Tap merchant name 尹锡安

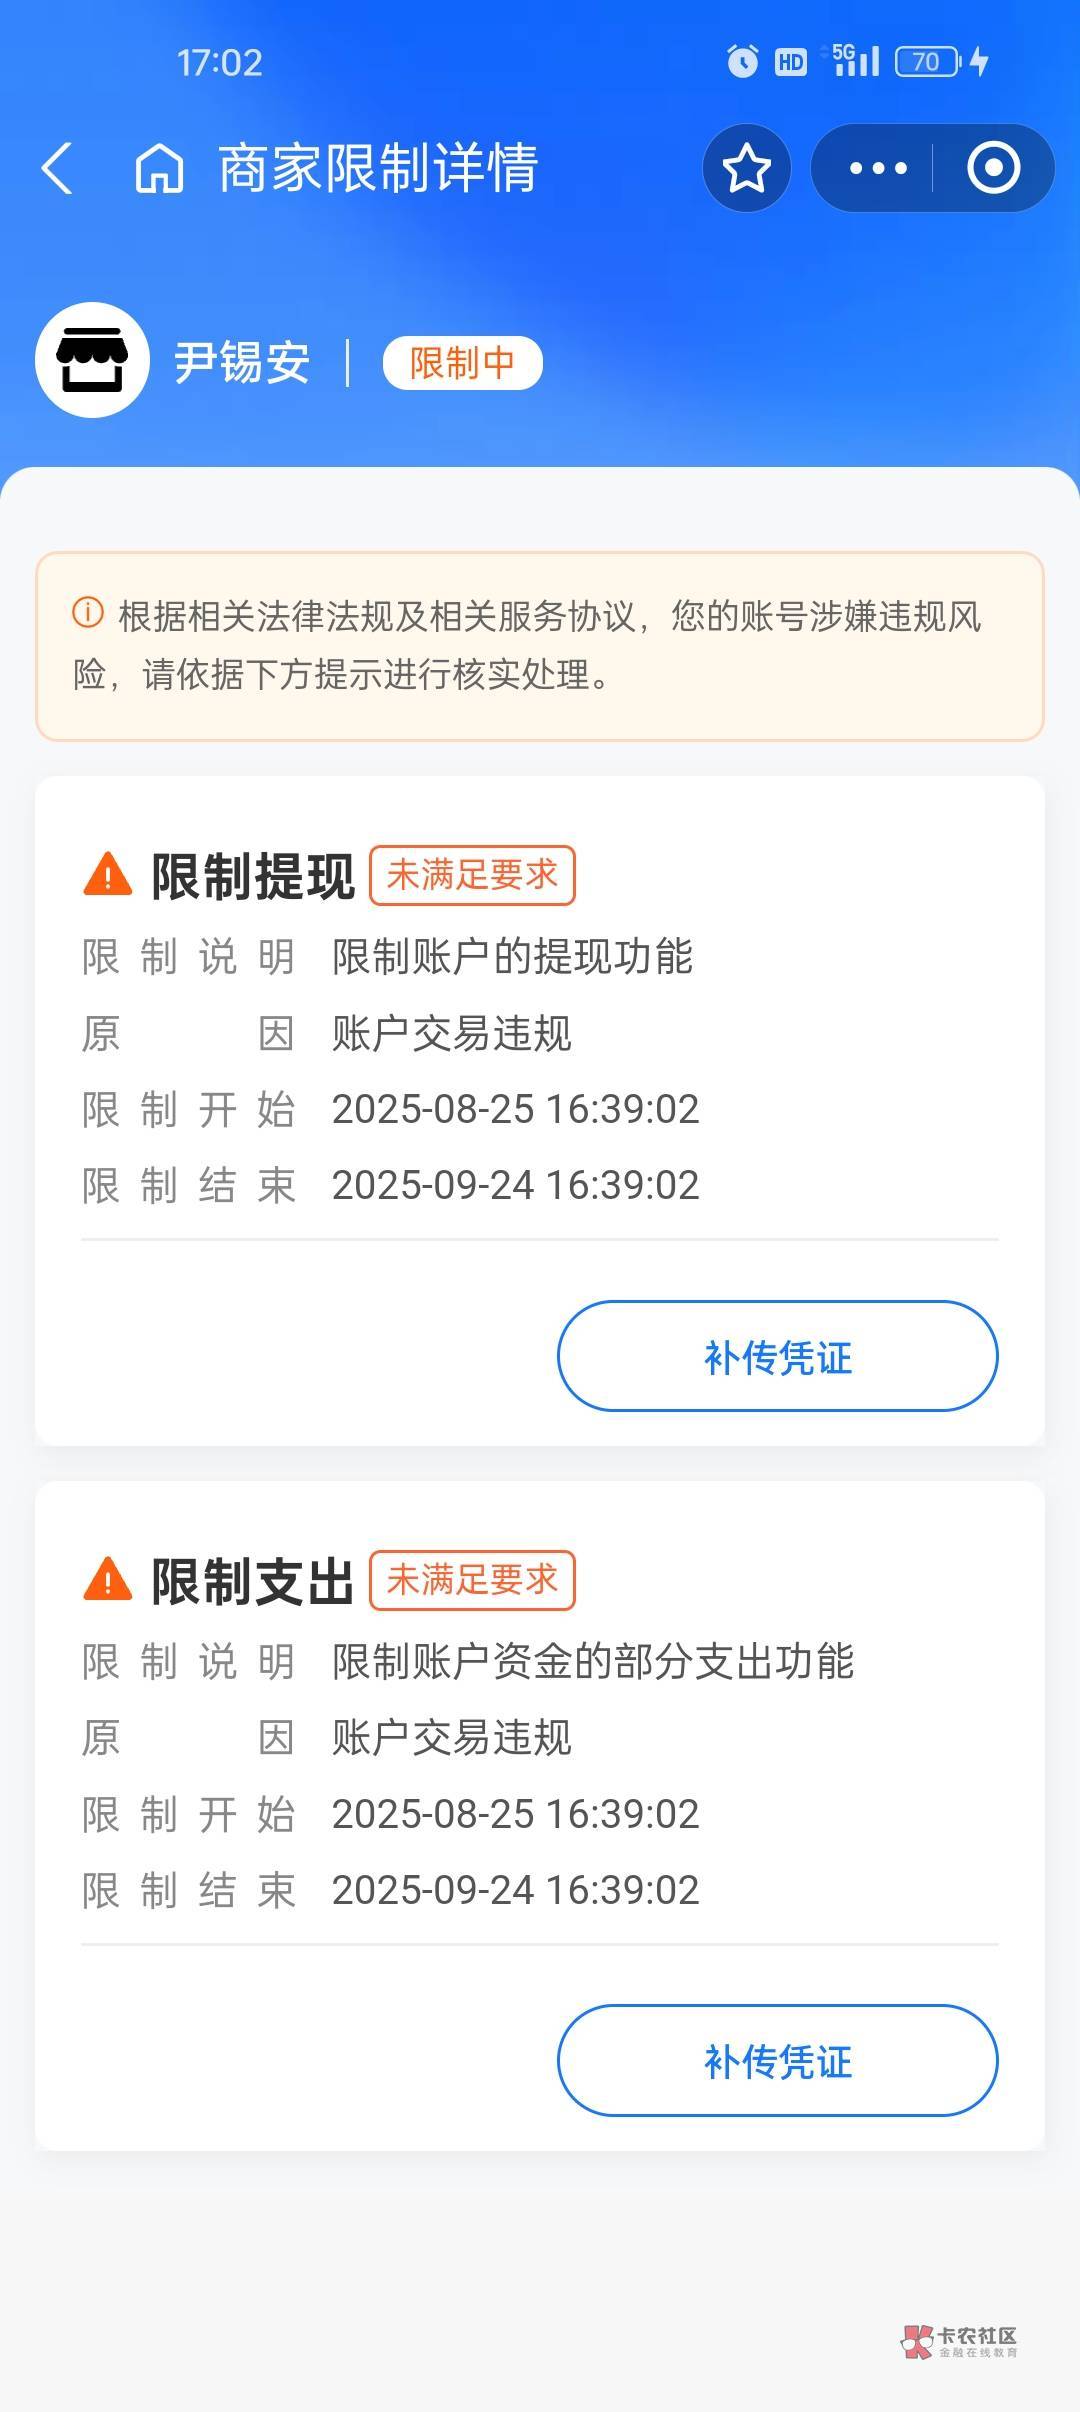242,362
